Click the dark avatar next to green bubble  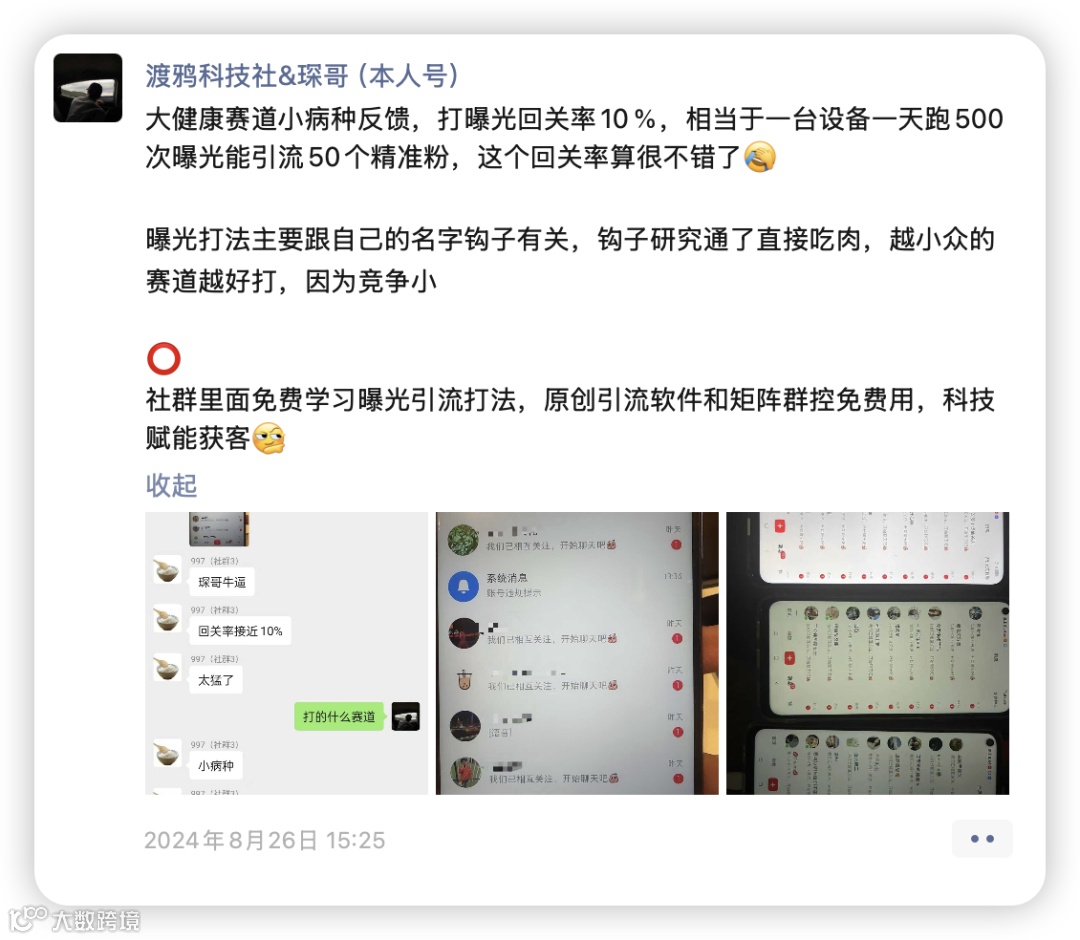click(406, 716)
